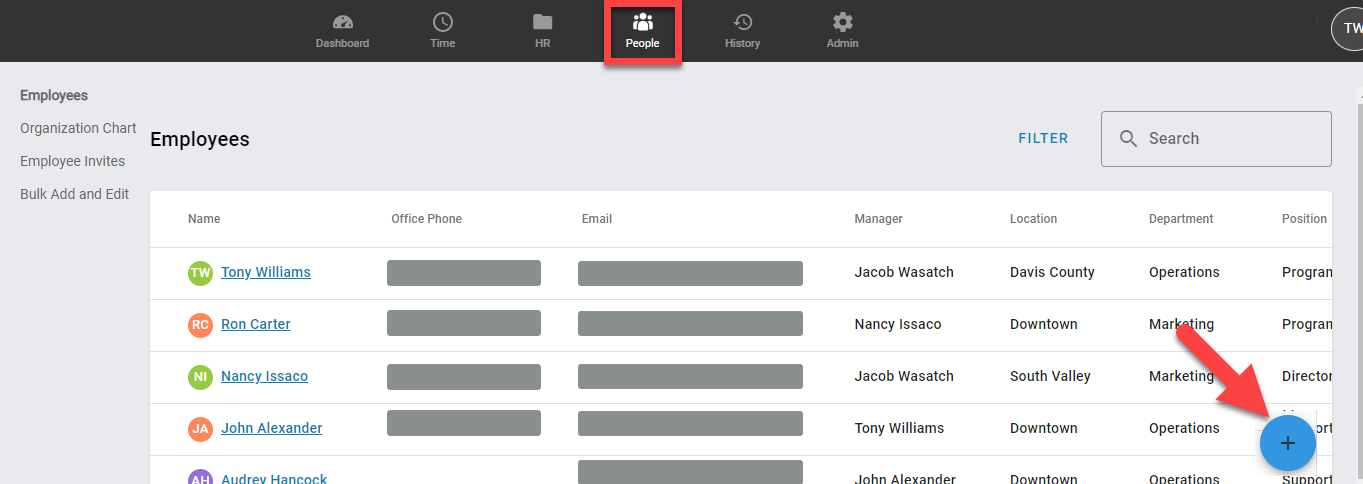Click into the Search input field
Viewport: 1363px width, 484px height.
1232,139
